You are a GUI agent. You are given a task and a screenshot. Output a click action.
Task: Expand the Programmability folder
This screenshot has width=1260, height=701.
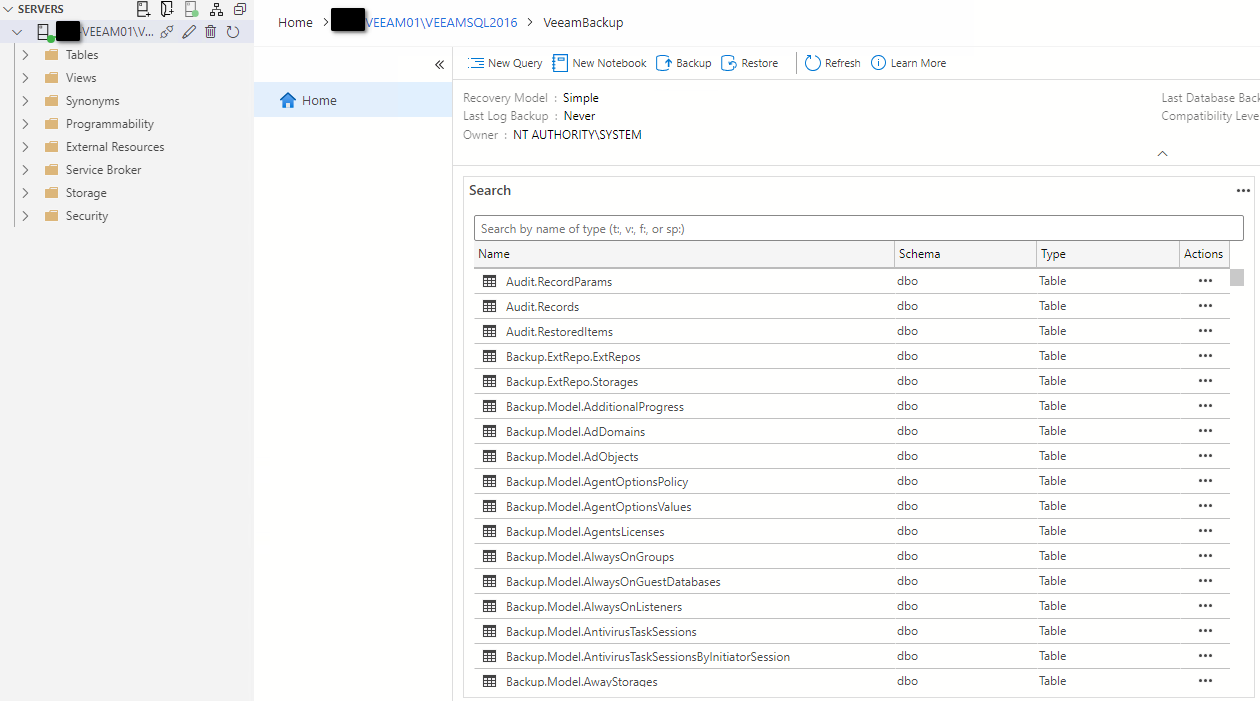(x=26, y=124)
